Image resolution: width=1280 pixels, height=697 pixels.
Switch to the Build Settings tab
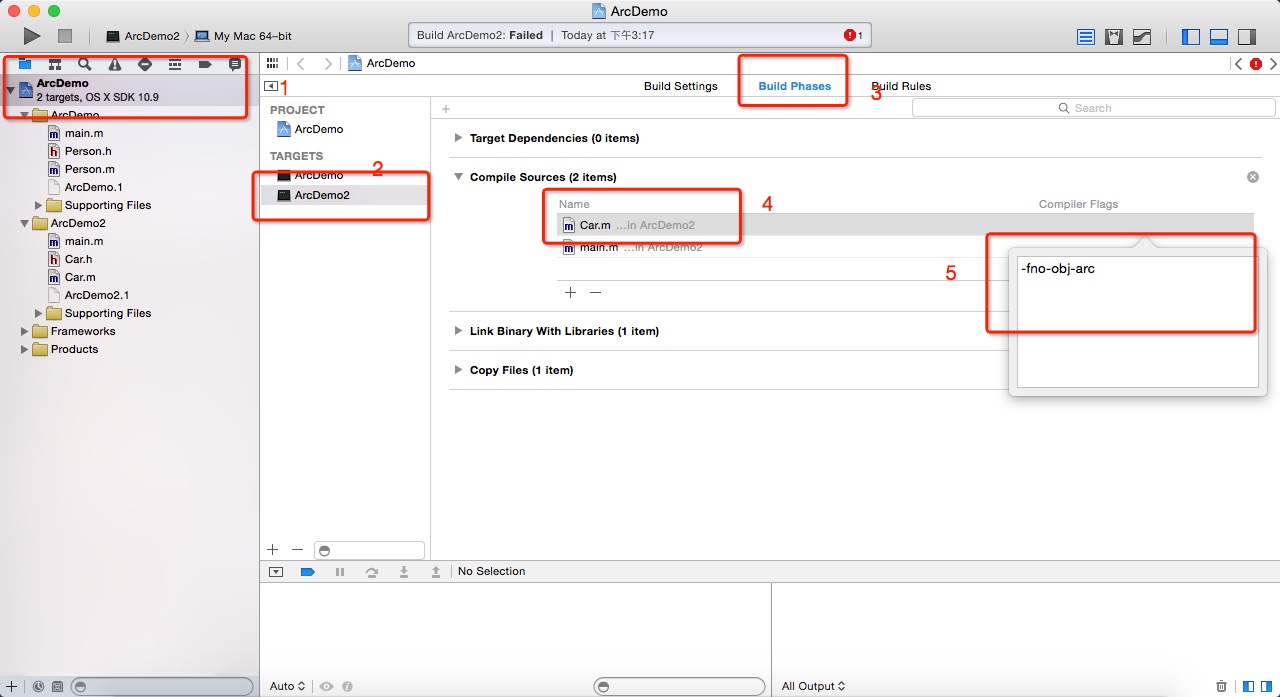click(681, 86)
